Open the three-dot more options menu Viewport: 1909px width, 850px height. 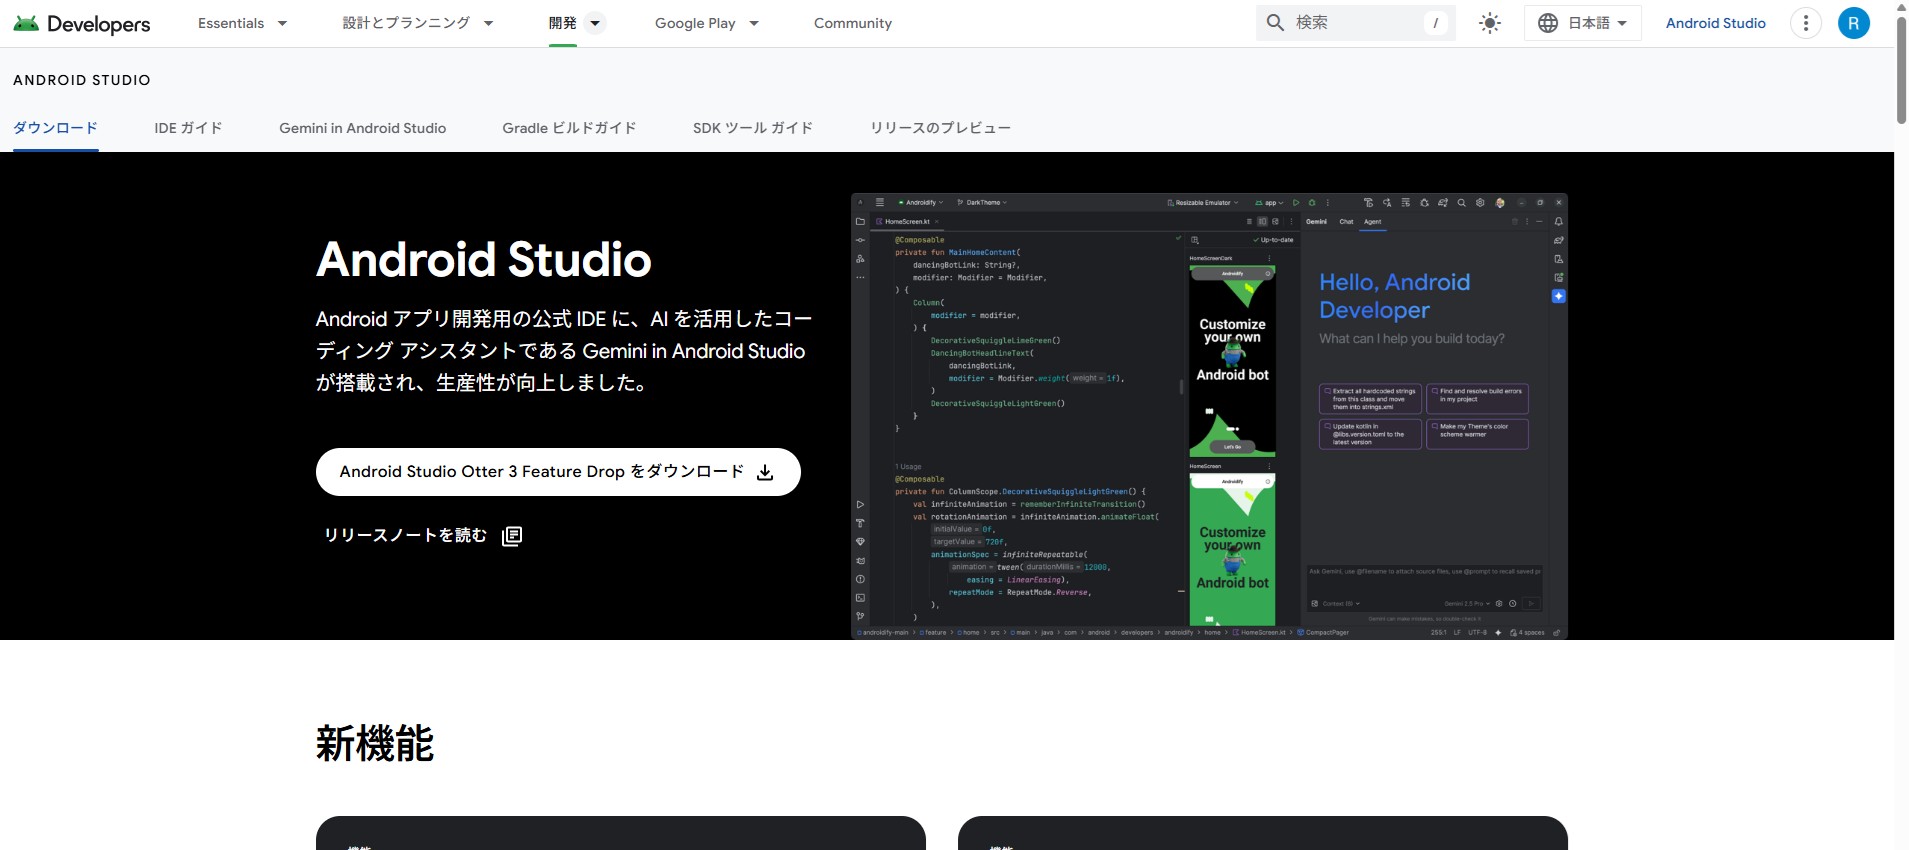(1806, 23)
